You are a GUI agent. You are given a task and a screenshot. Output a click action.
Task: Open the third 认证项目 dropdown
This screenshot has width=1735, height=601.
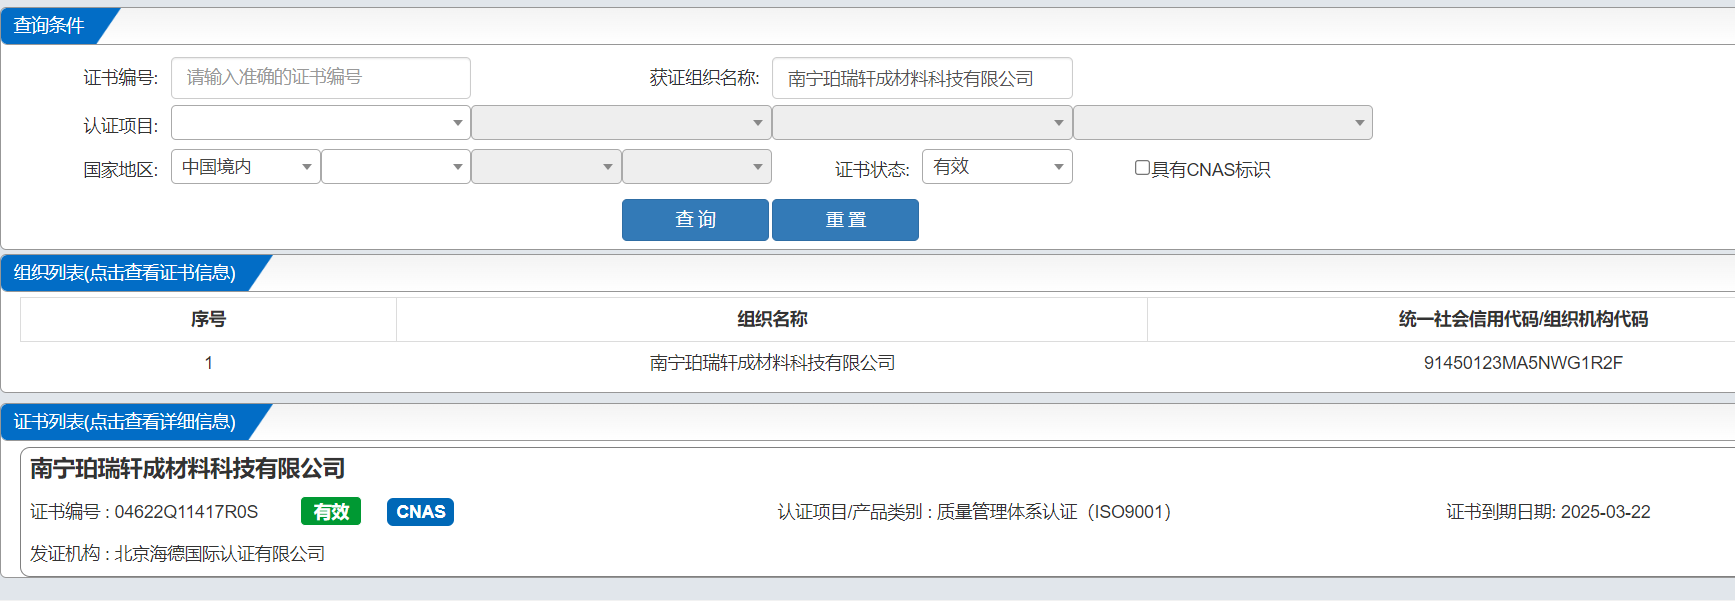pos(922,123)
